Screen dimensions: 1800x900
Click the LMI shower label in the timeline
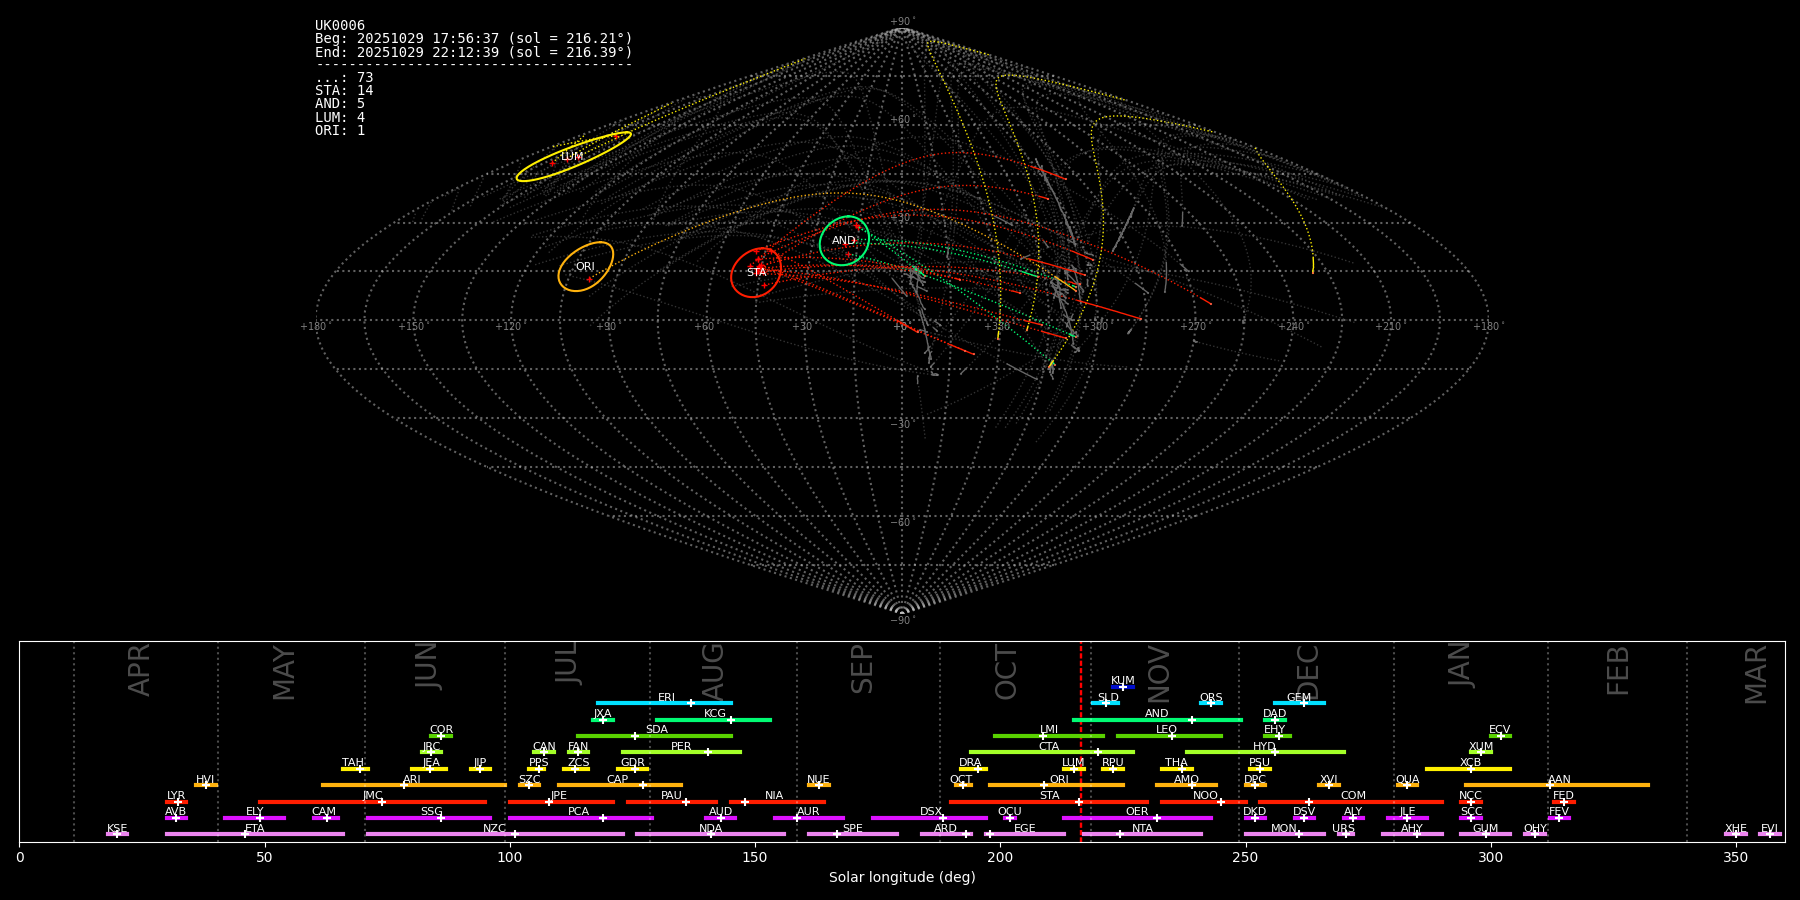pos(1049,730)
